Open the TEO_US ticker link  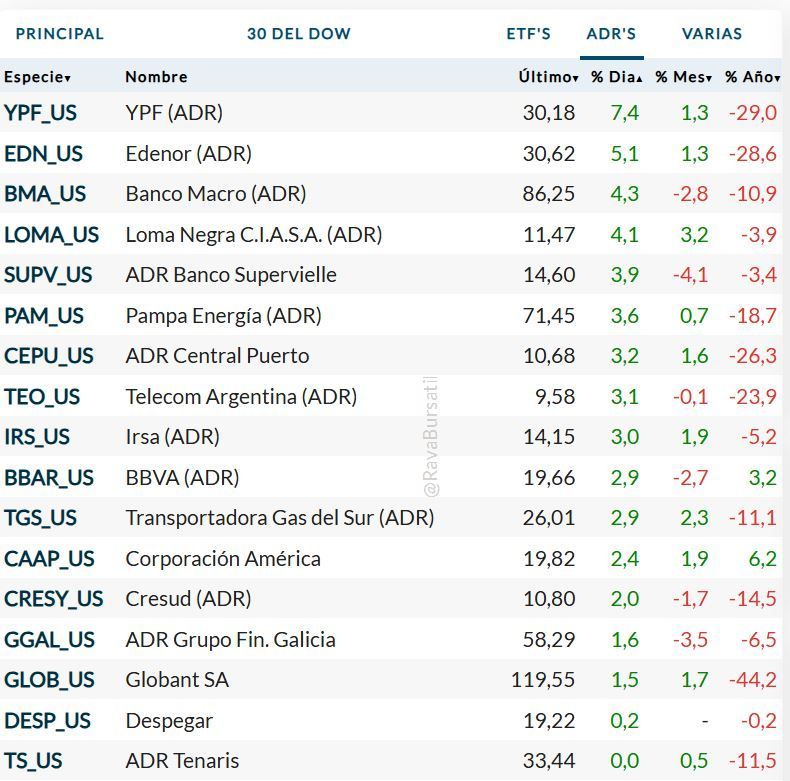point(42,397)
